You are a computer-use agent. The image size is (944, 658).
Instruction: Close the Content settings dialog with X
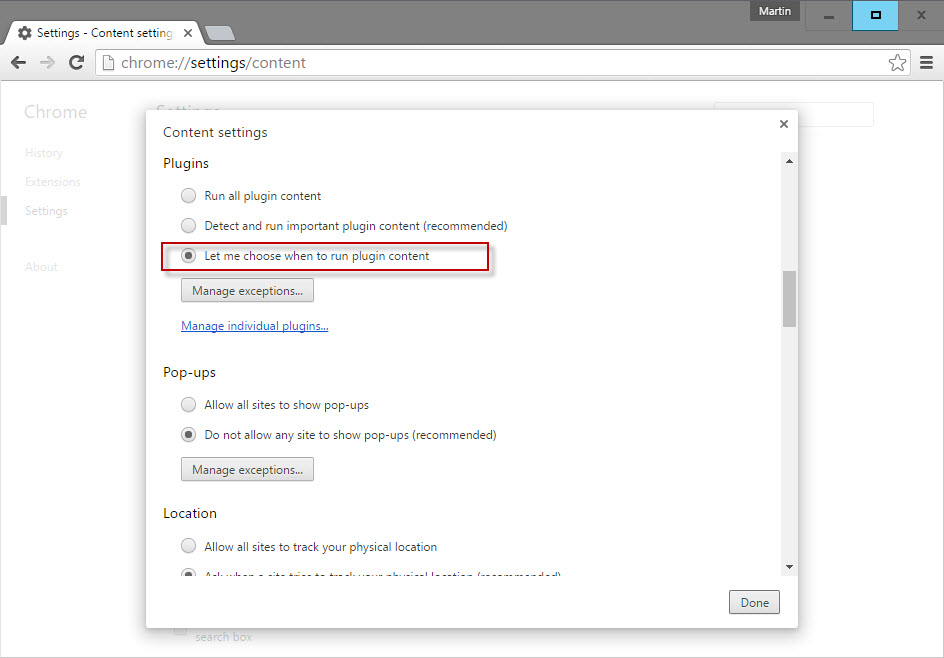click(x=783, y=124)
